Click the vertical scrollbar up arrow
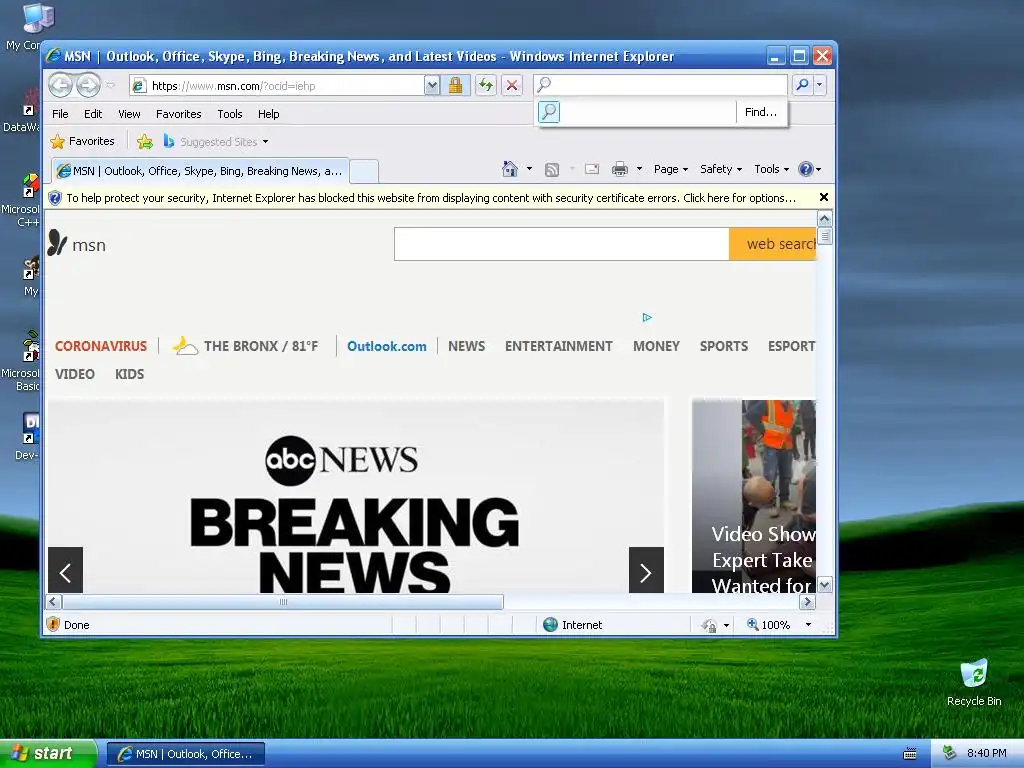The height and width of the screenshot is (768, 1024). [x=825, y=219]
